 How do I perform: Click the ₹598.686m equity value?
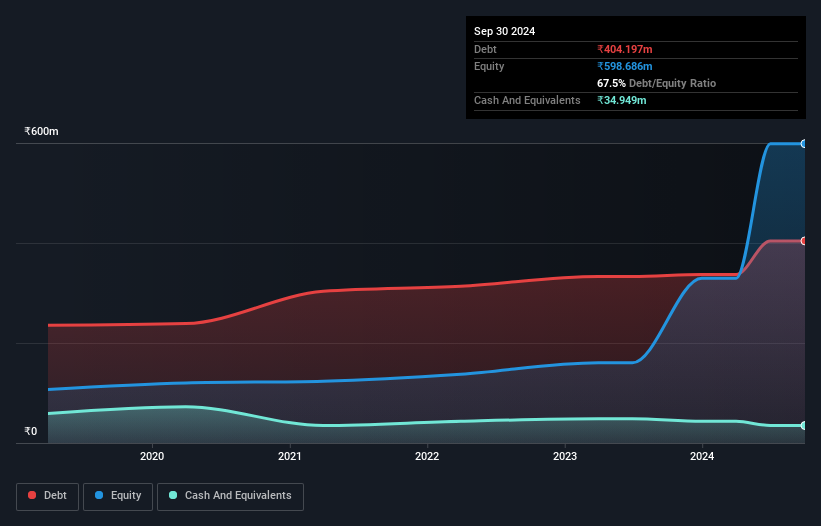[625, 66]
